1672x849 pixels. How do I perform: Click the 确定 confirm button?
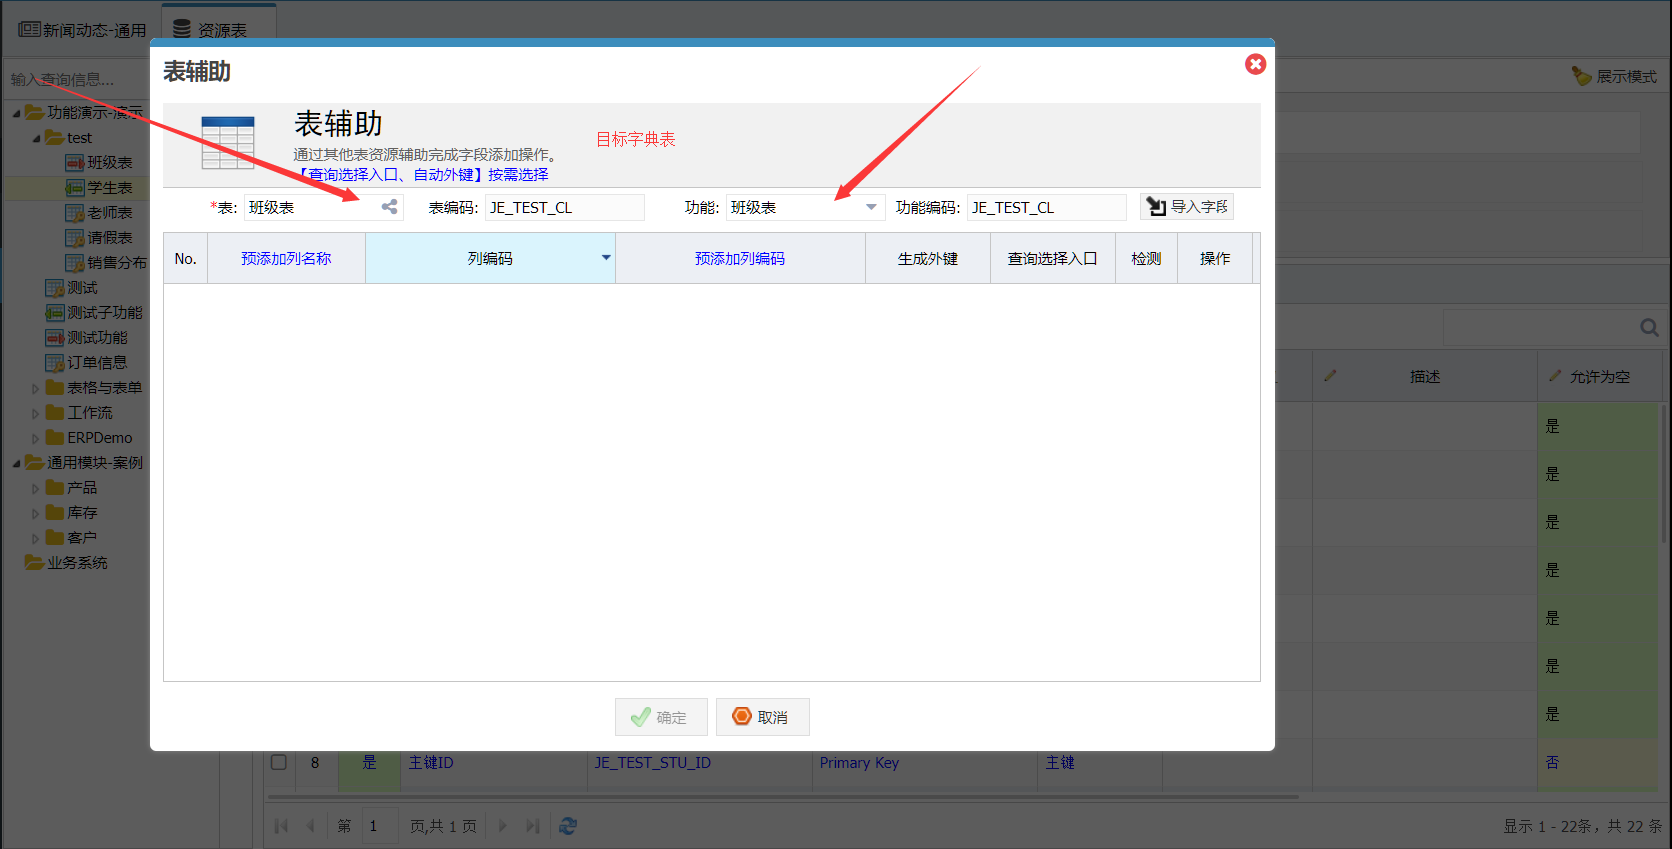pos(661,717)
